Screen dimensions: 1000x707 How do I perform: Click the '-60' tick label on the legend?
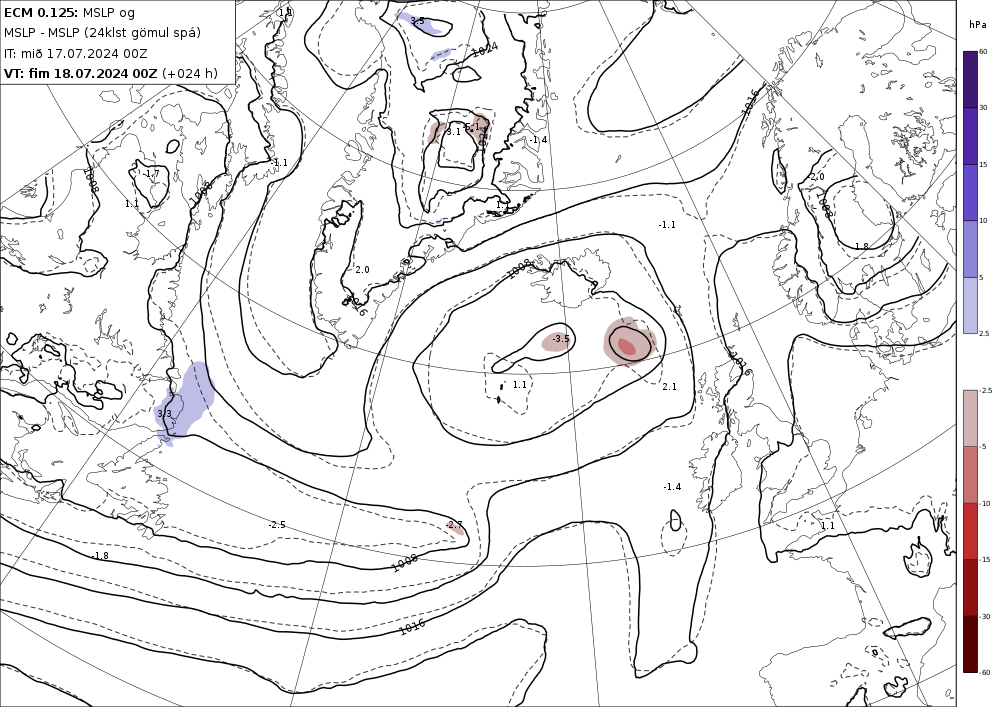(985, 672)
